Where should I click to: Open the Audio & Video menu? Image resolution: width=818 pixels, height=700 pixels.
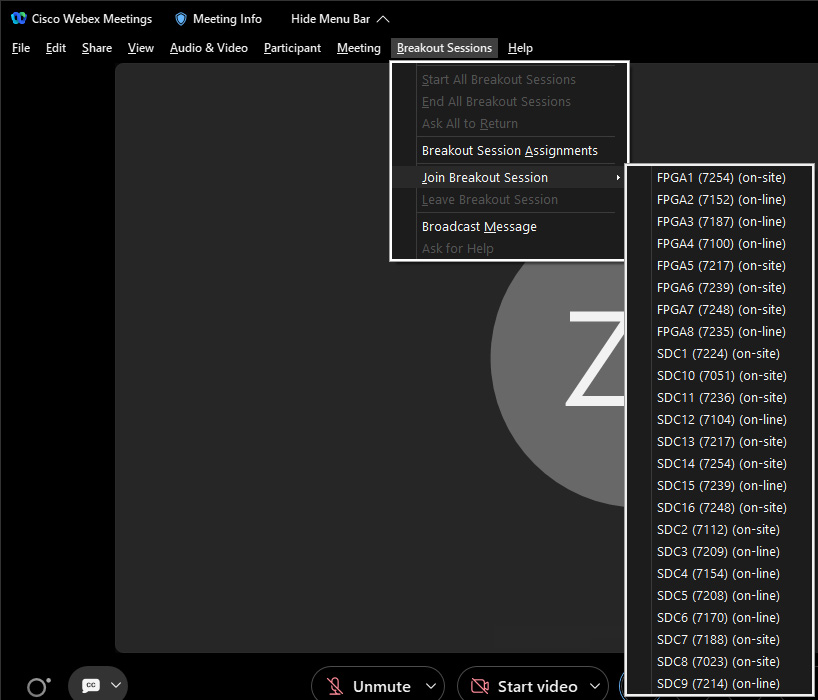[209, 48]
